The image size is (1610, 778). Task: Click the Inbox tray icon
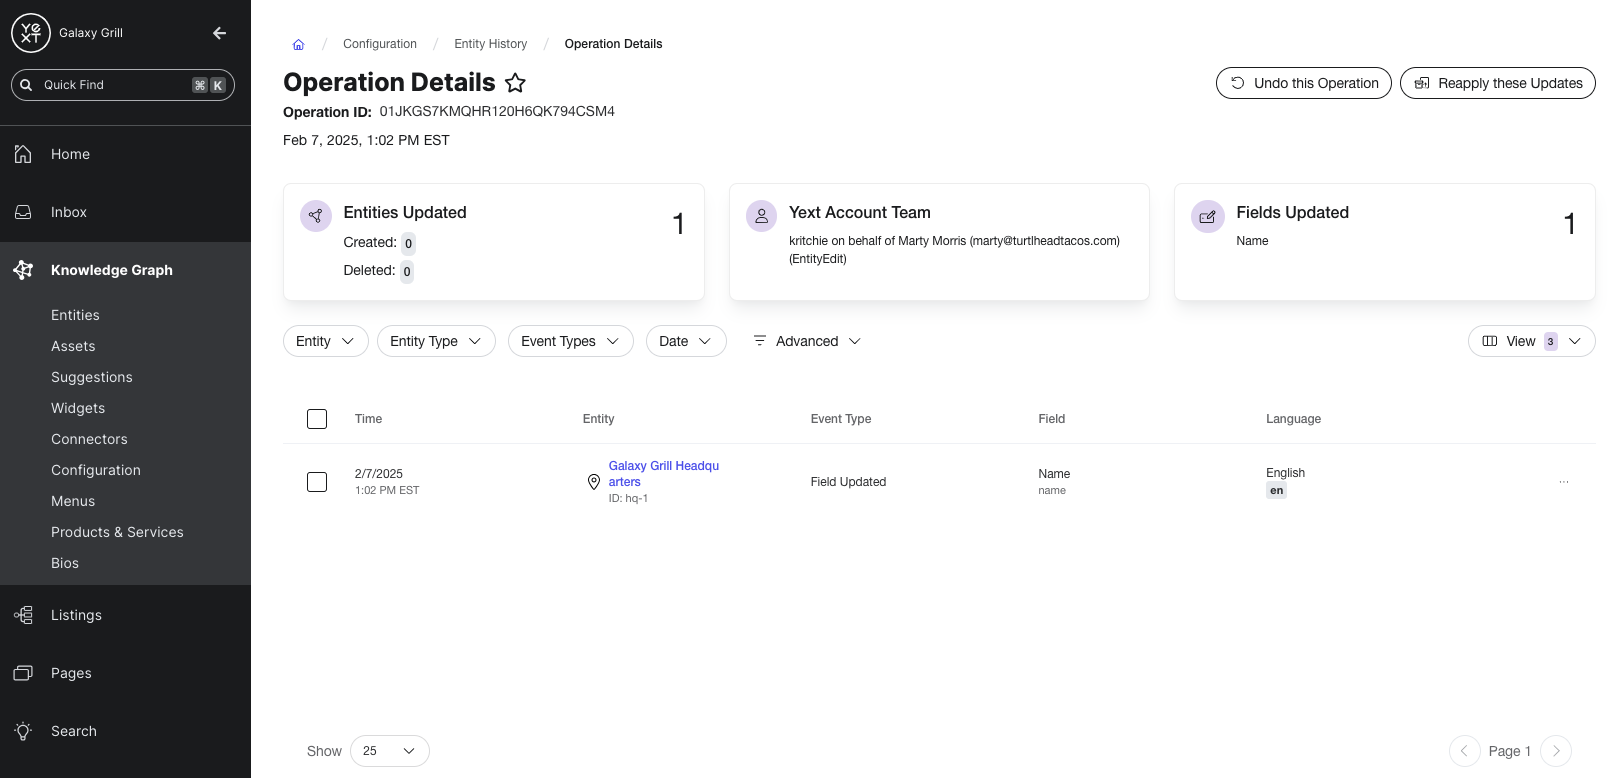pos(23,212)
